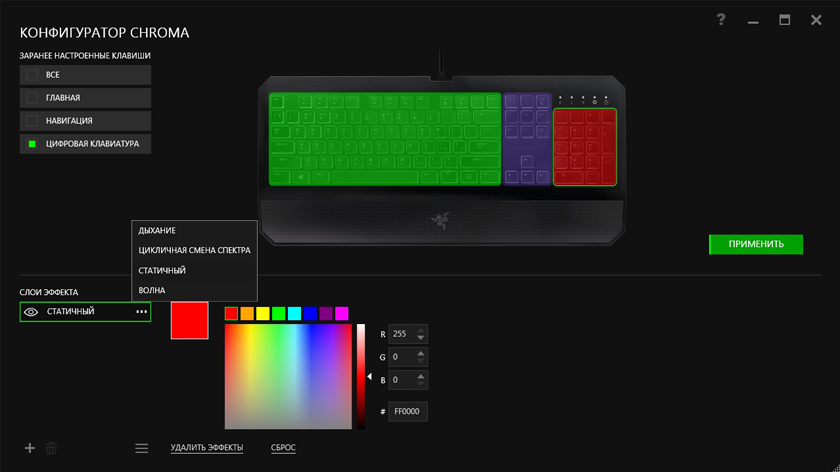Maximize the Chroma configurator window
The image size is (840, 472).
[x=785, y=20]
